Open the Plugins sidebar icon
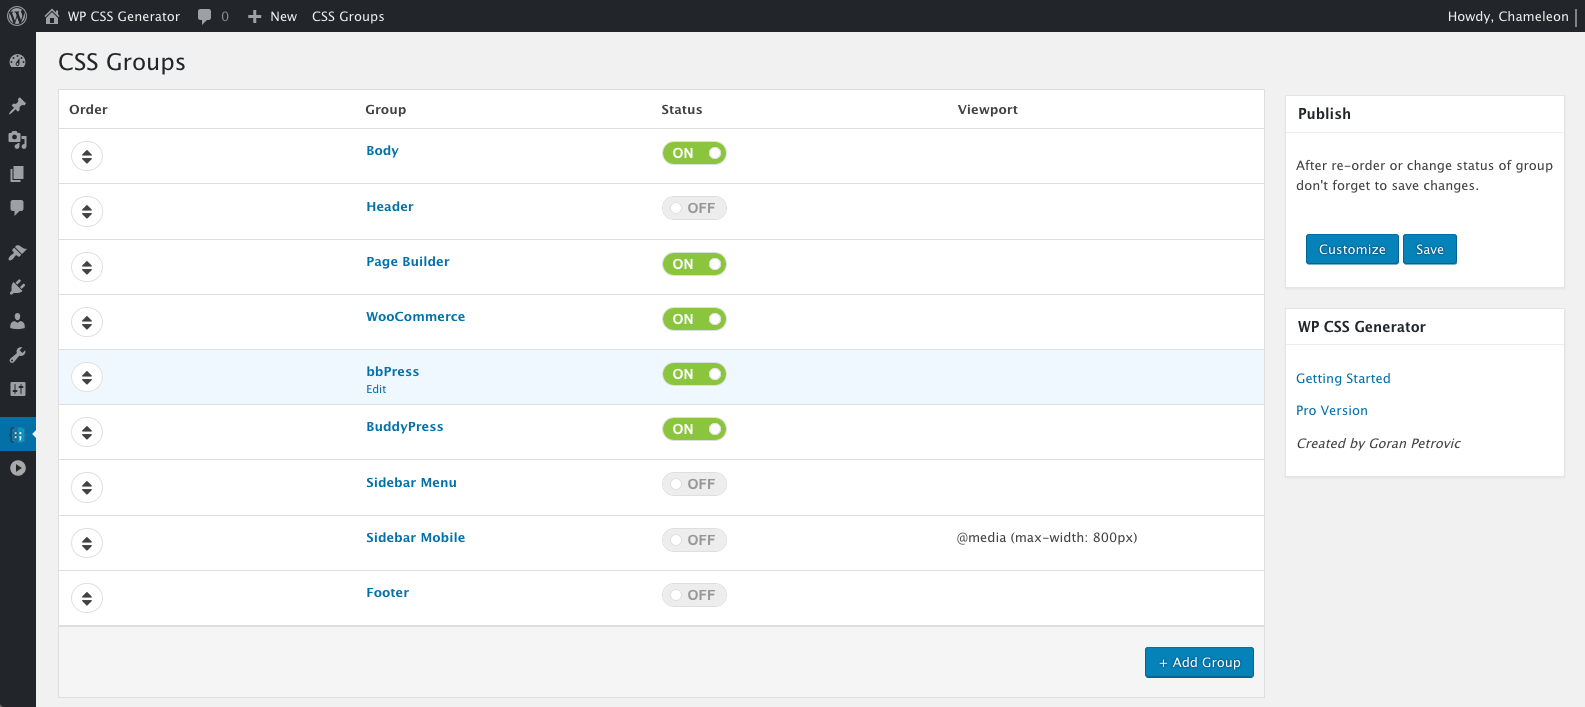Screen dimensions: 1585x707 [x=17, y=287]
